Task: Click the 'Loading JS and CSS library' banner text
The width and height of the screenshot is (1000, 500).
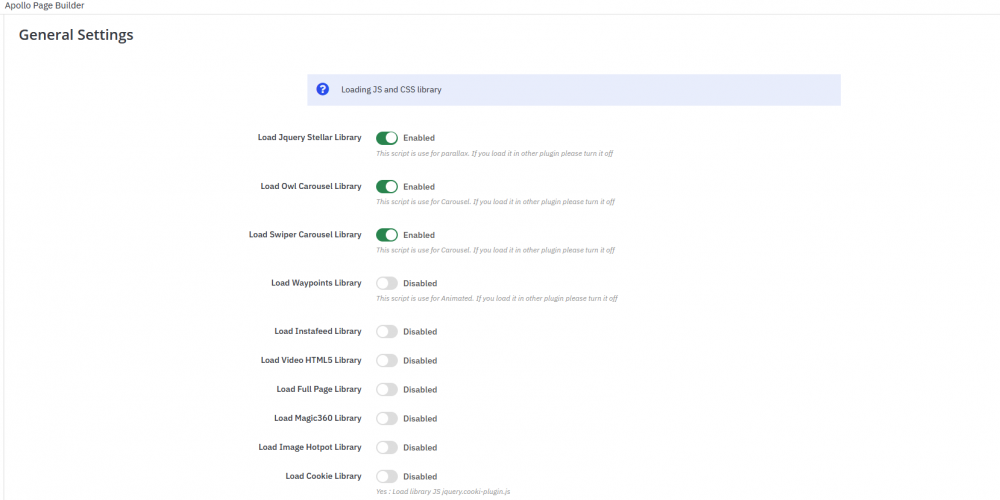Action: [x=391, y=90]
